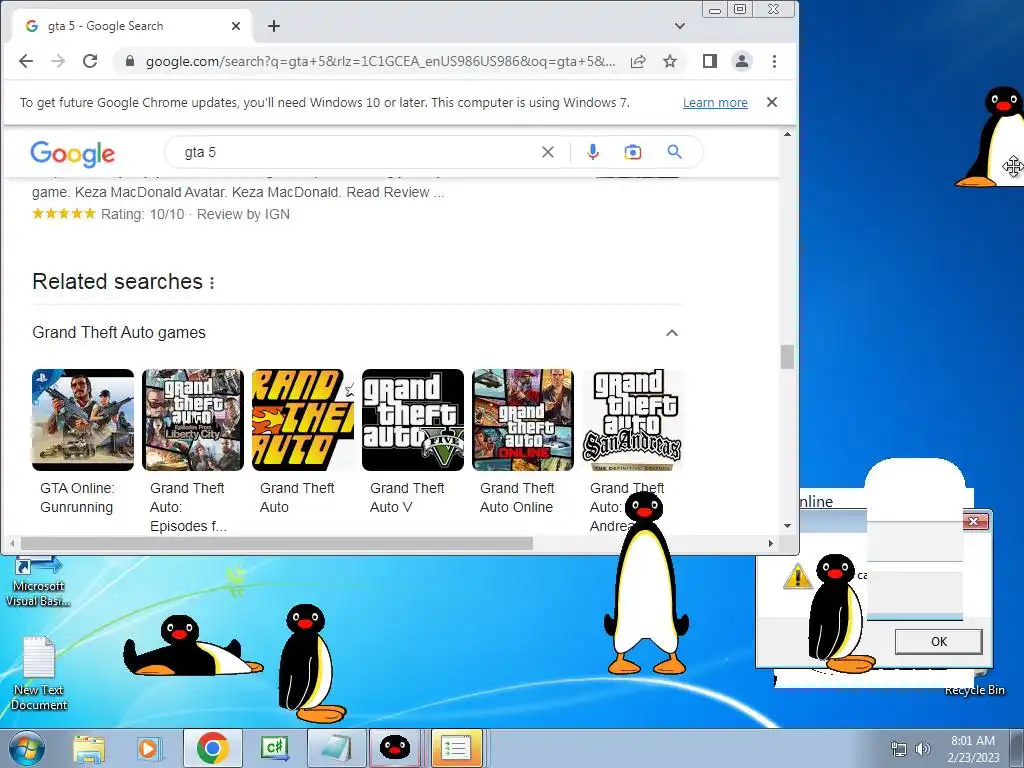The width and height of the screenshot is (1024, 768).
Task: Click the yellow warning icon in the dialog
Action: (x=797, y=576)
